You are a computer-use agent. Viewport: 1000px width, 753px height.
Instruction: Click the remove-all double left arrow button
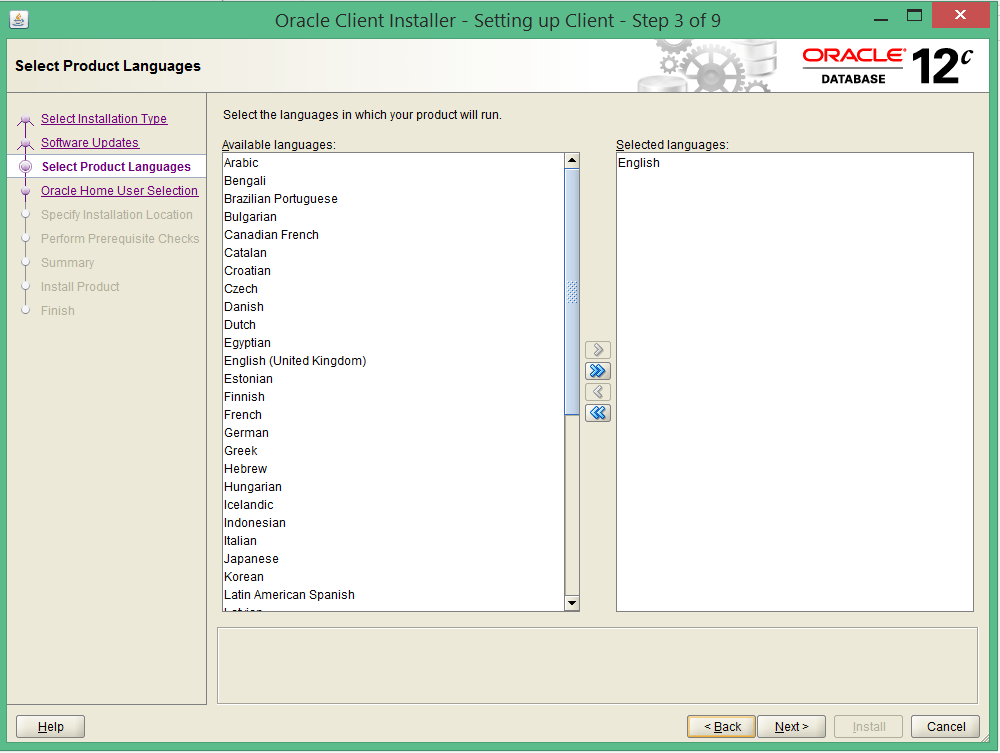598,413
